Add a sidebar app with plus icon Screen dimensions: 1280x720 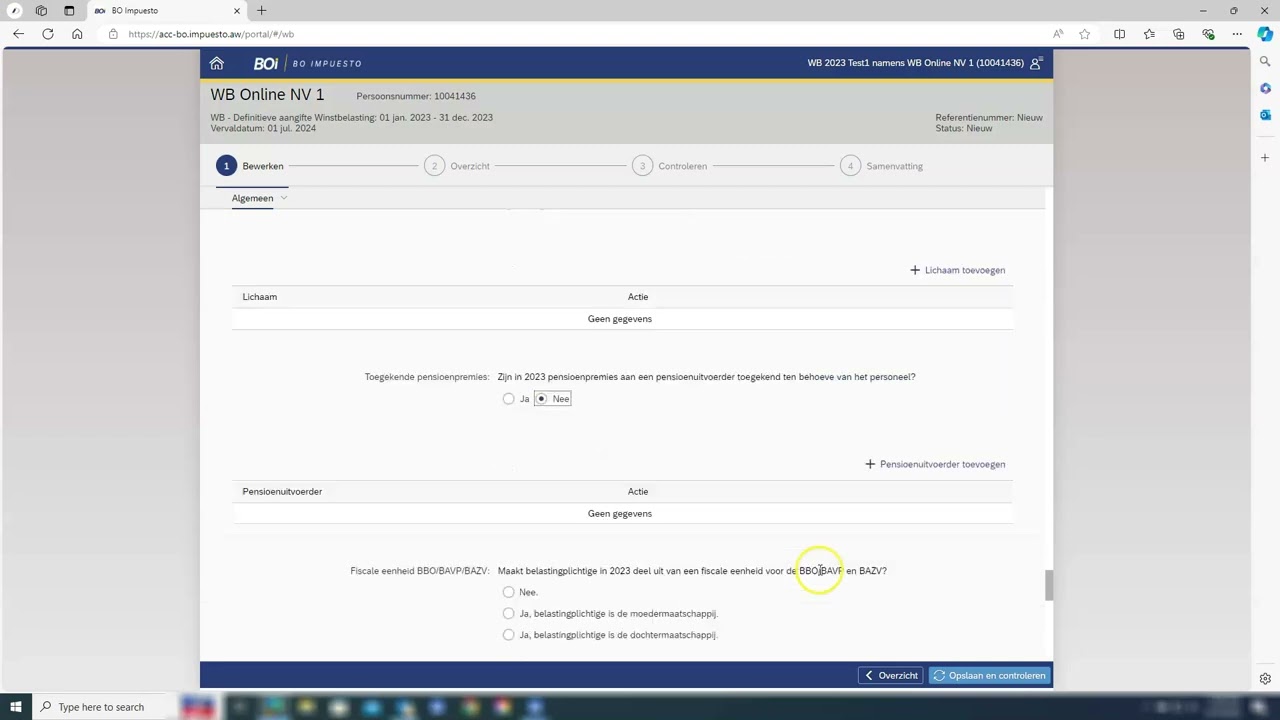1265,158
